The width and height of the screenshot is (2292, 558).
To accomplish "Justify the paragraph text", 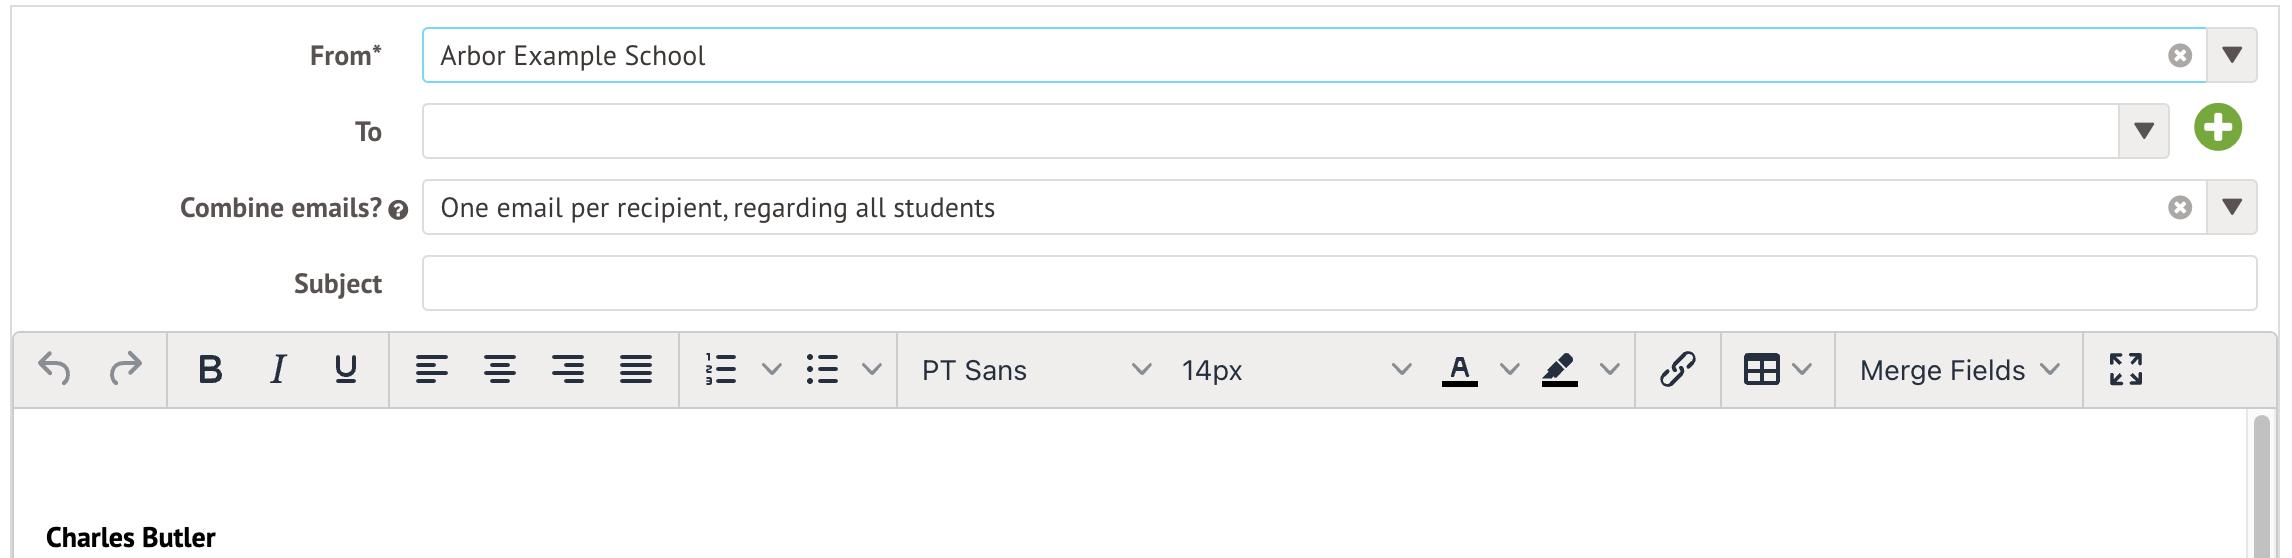I will click(636, 369).
